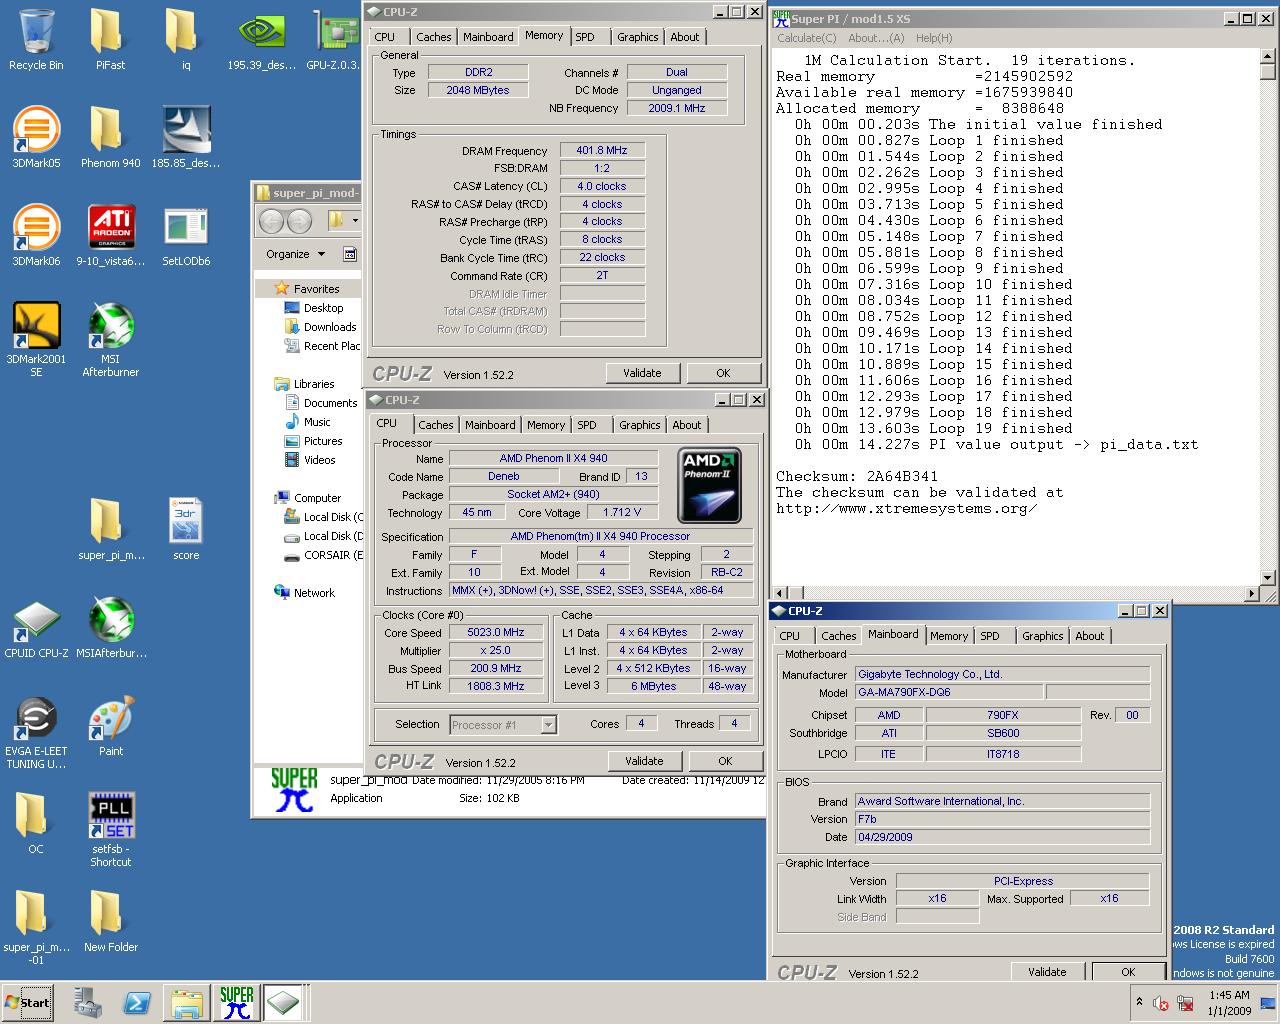Open About...(A) menu in Super PI

click(x=875, y=38)
